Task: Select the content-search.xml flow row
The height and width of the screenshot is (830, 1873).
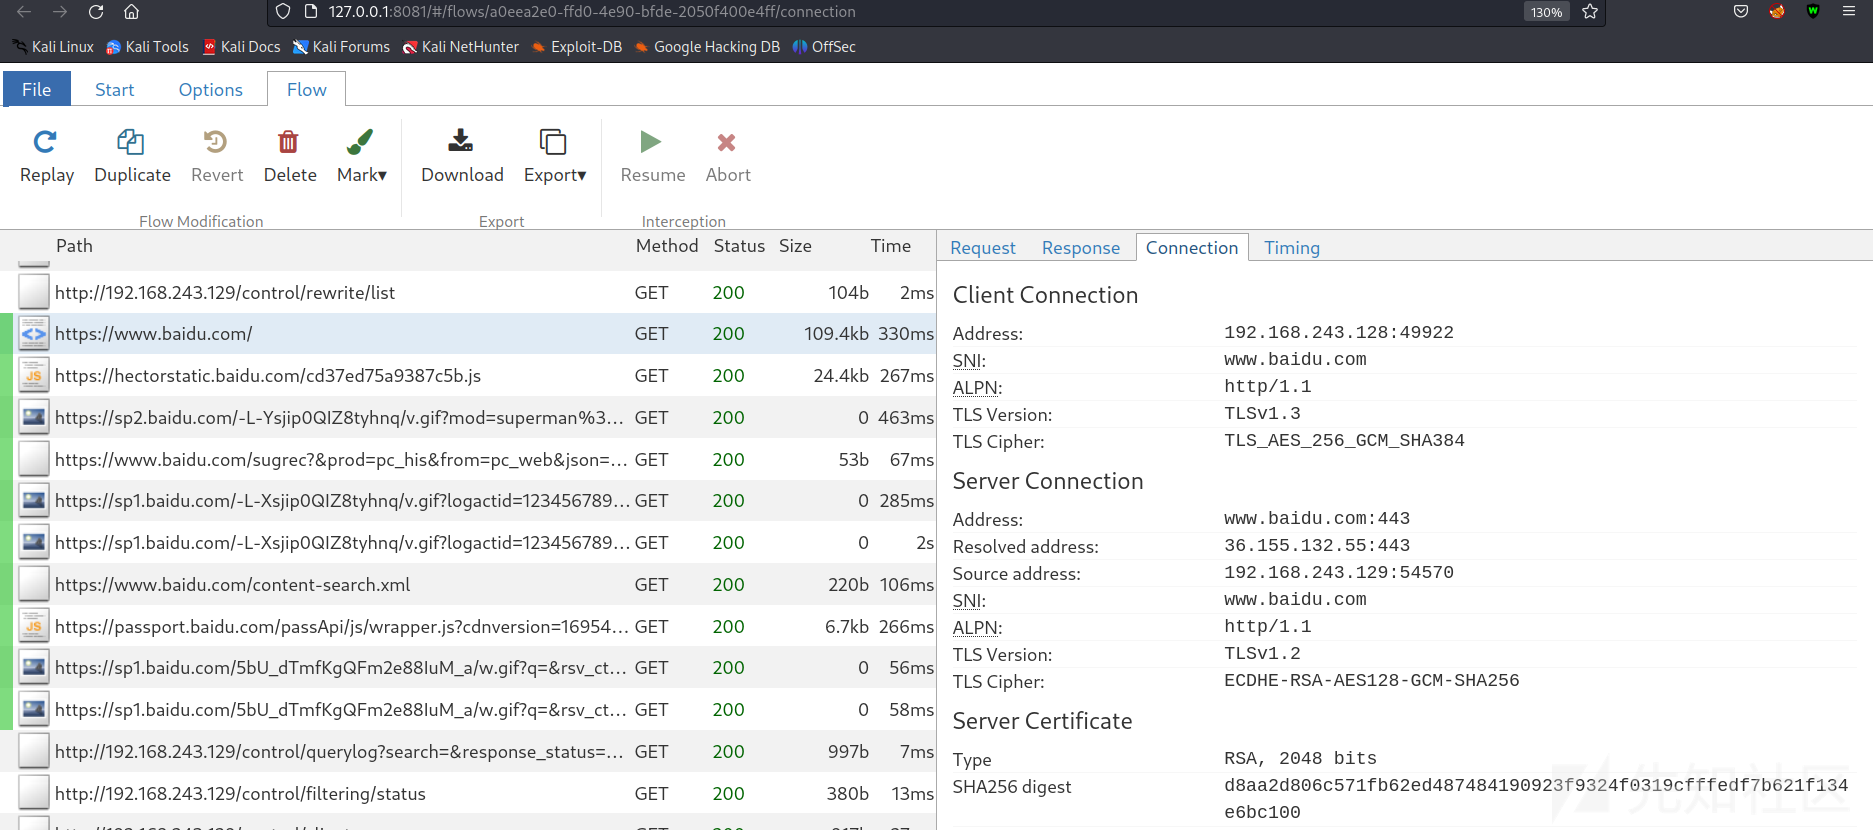Action: point(232,585)
